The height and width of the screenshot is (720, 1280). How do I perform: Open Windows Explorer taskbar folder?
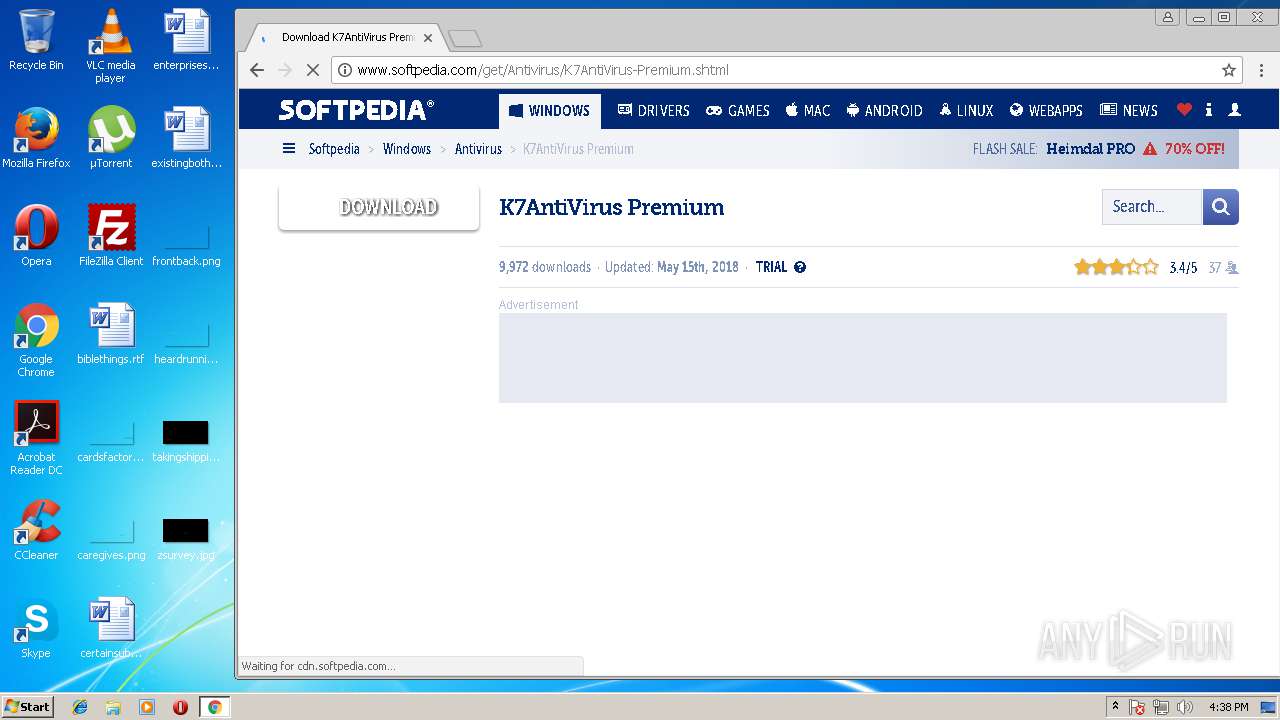click(113, 707)
